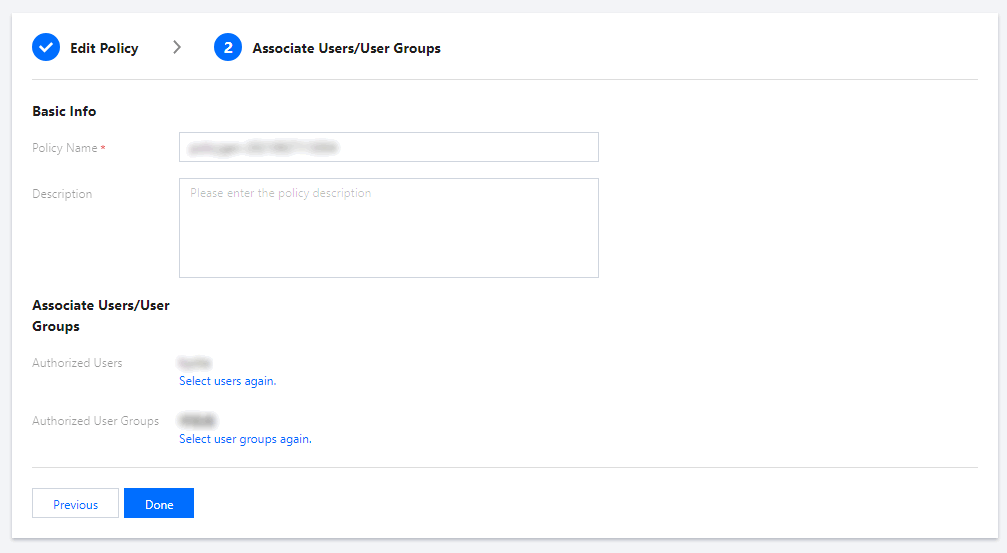
Task: Click the Description field label
Action: (x=62, y=194)
